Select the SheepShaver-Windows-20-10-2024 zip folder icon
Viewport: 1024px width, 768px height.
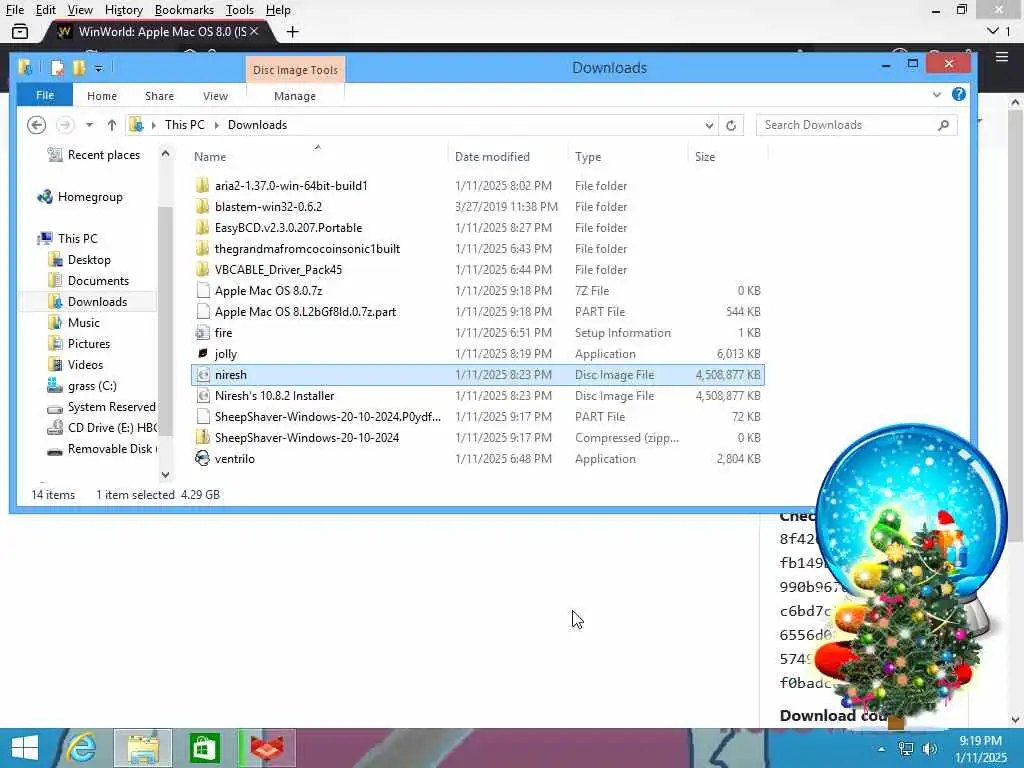pos(203,438)
